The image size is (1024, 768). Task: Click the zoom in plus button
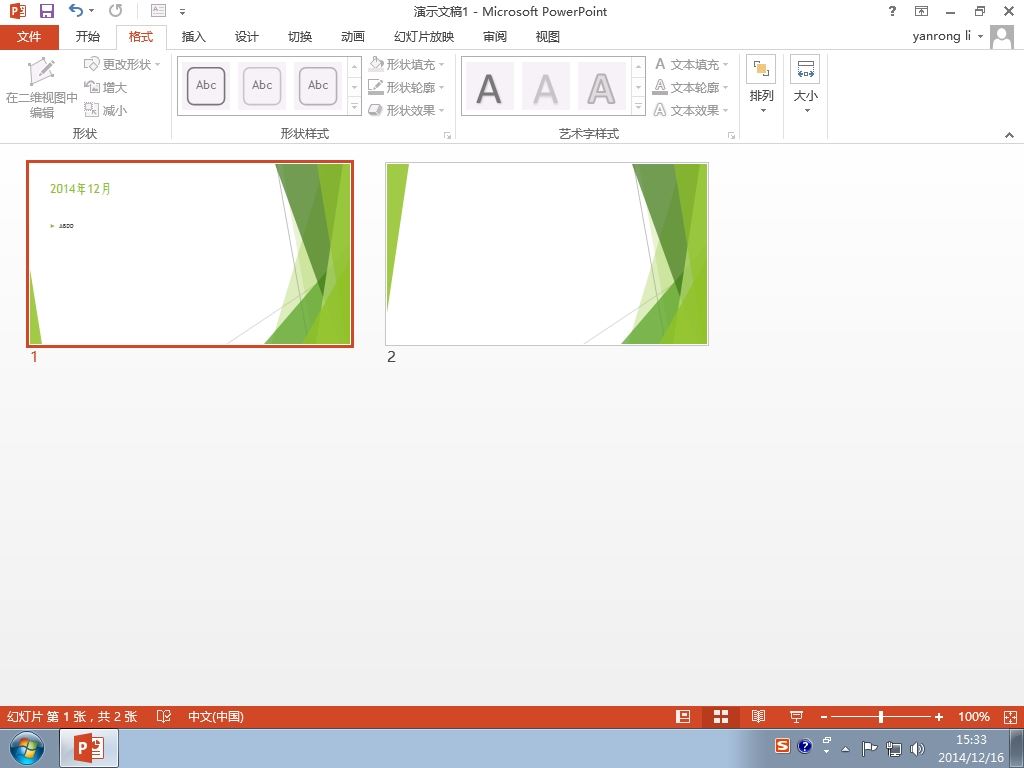(x=938, y=717)
